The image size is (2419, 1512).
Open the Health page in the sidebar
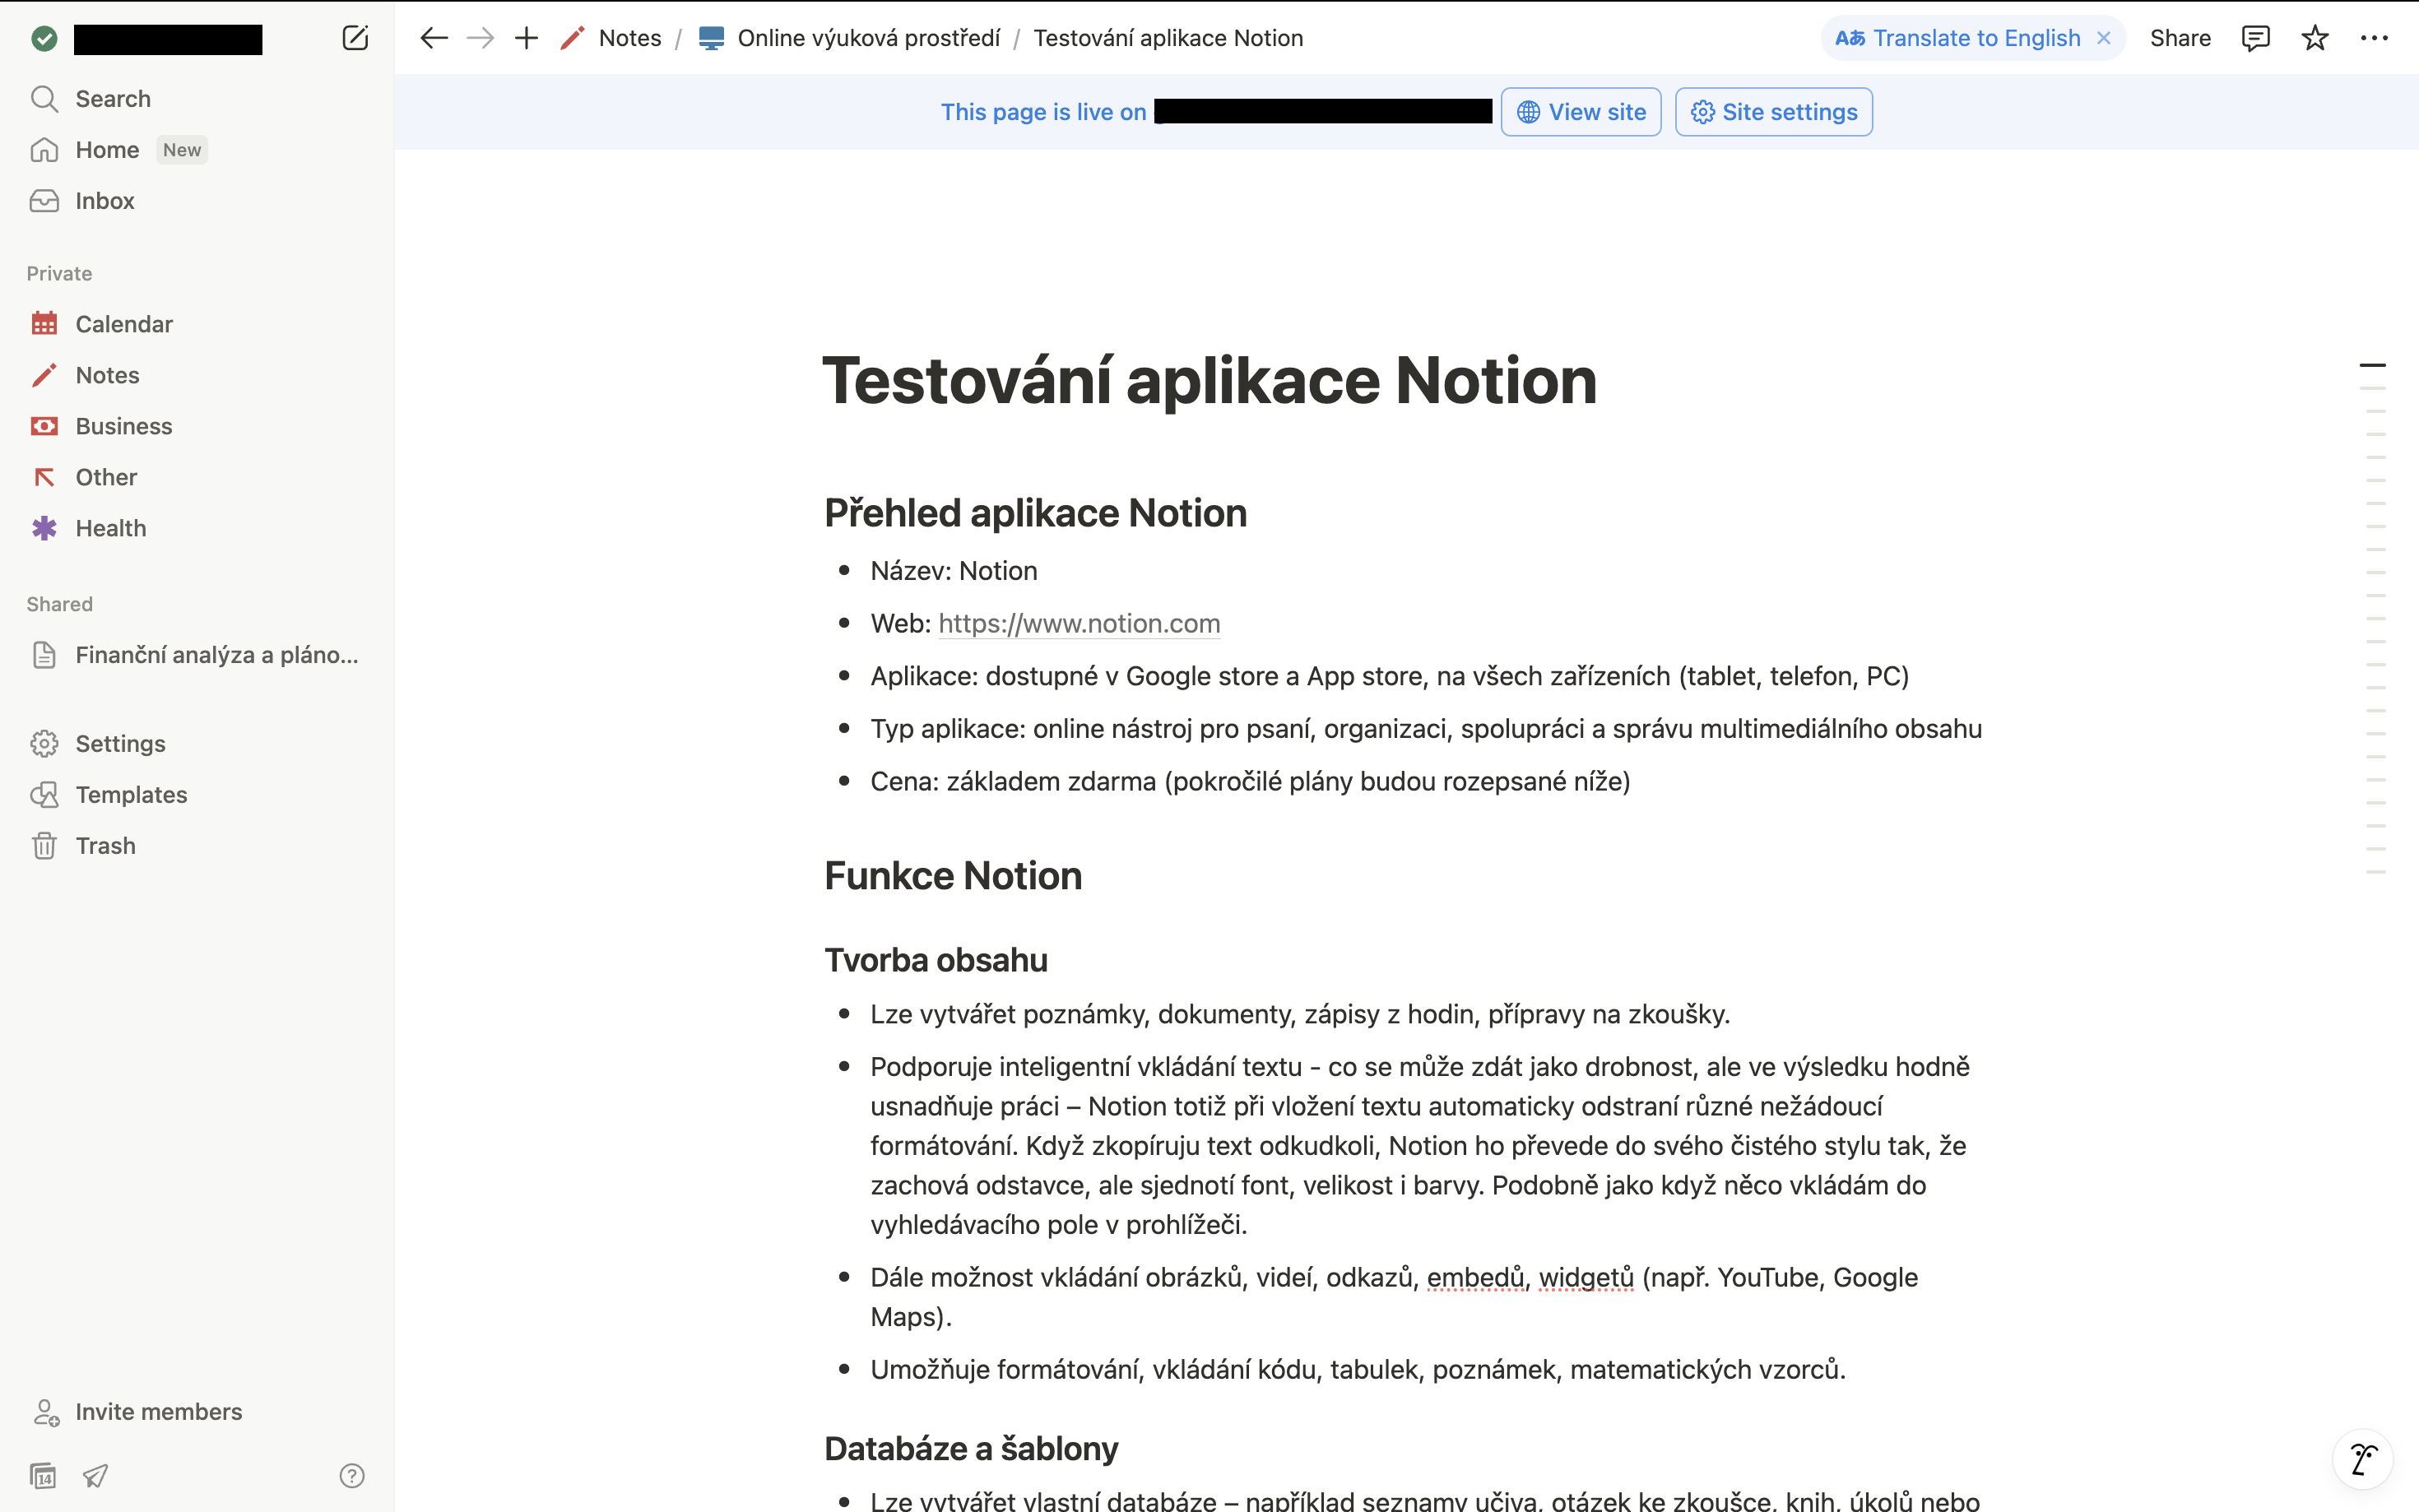[x=110, y=527]
